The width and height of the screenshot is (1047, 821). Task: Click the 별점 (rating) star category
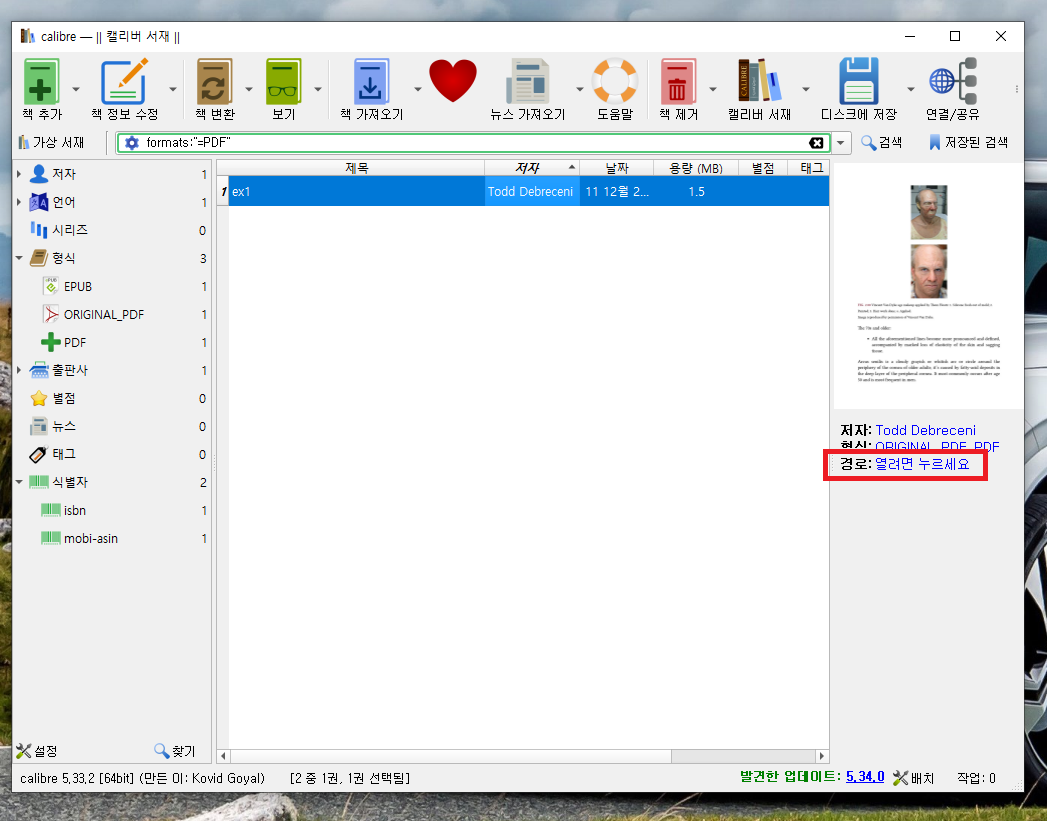53,398
